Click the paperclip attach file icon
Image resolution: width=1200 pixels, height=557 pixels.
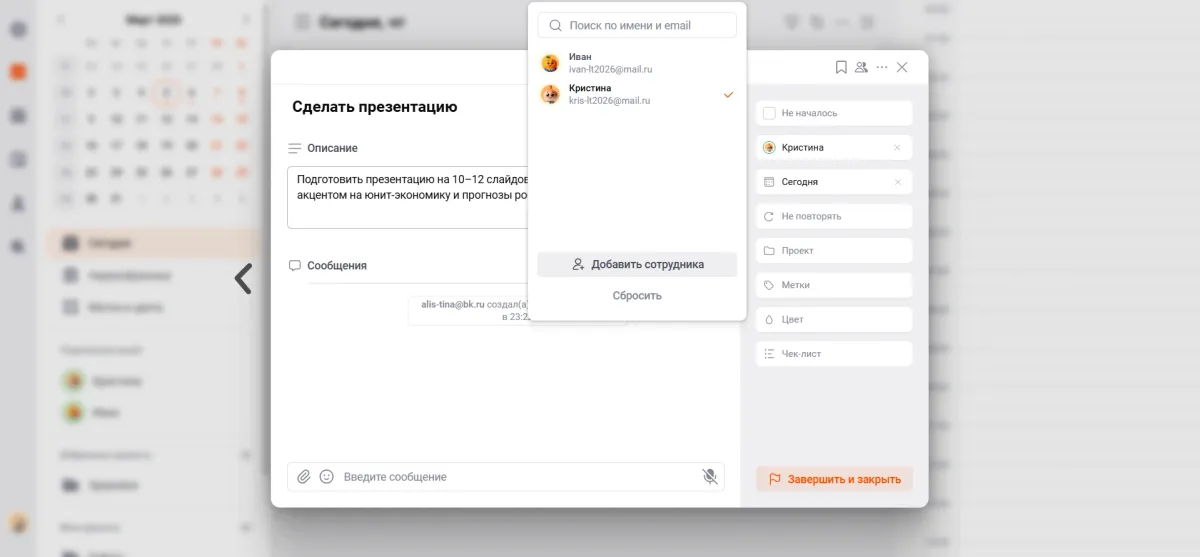pyautogui.click(x=304, y=477)
